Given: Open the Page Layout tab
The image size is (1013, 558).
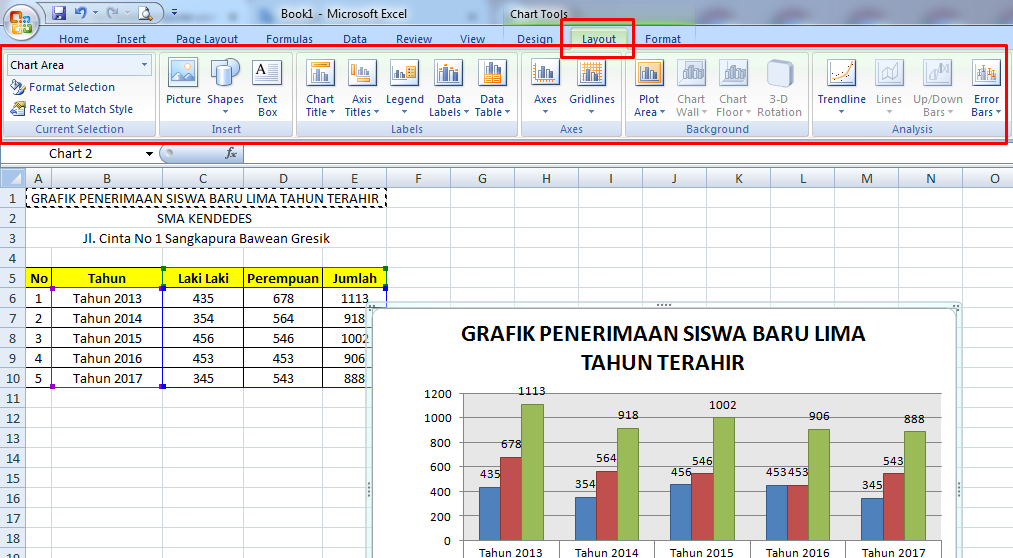Looking at the screenshot, I should [x=207, y=39].
